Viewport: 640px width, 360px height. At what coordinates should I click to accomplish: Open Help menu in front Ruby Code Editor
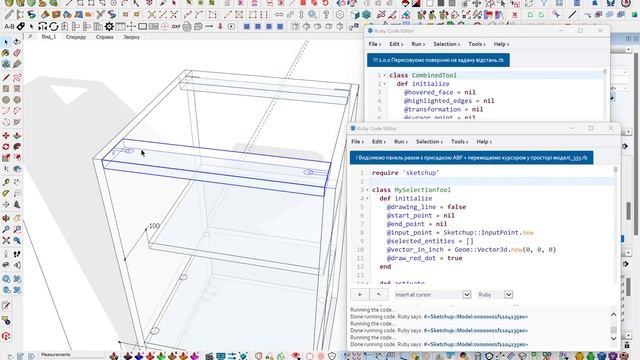pyautogui.click(x=484, y=142)
